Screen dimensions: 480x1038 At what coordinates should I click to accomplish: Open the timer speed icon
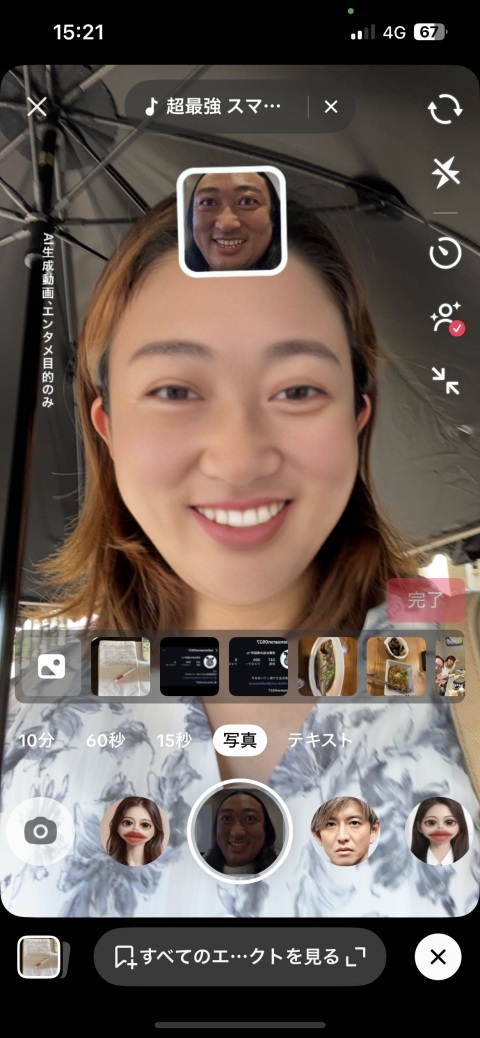(445, 253)
